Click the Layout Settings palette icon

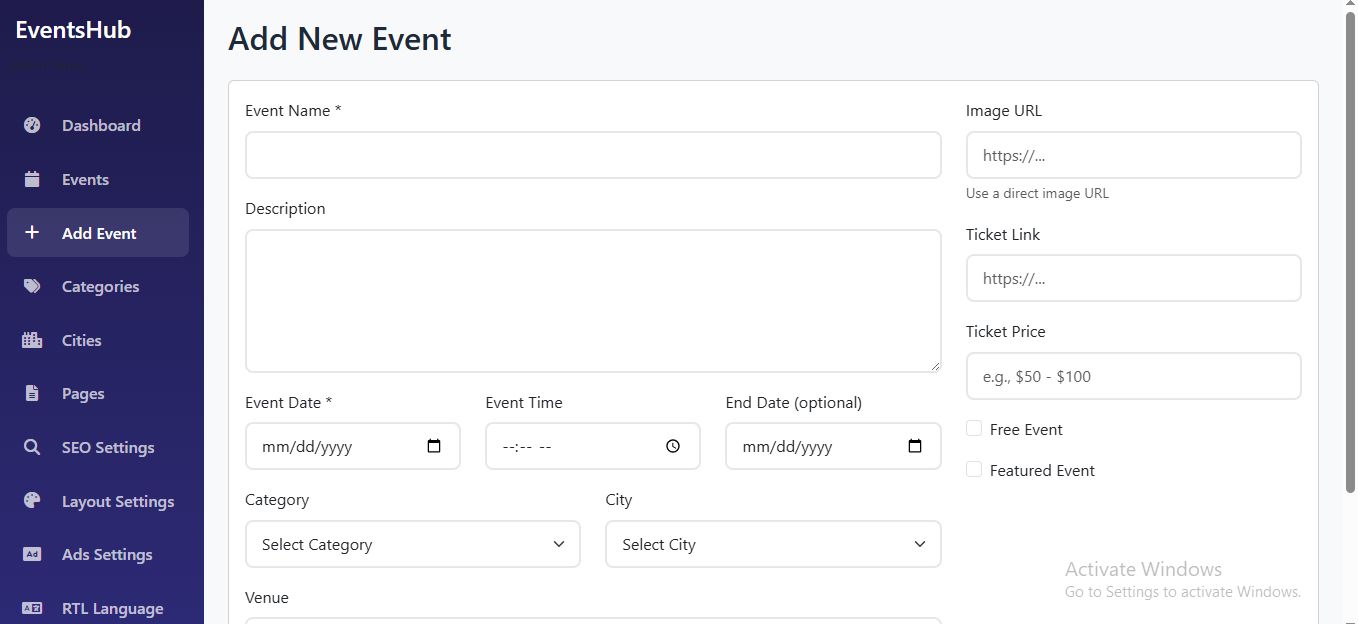pos(32,501)
